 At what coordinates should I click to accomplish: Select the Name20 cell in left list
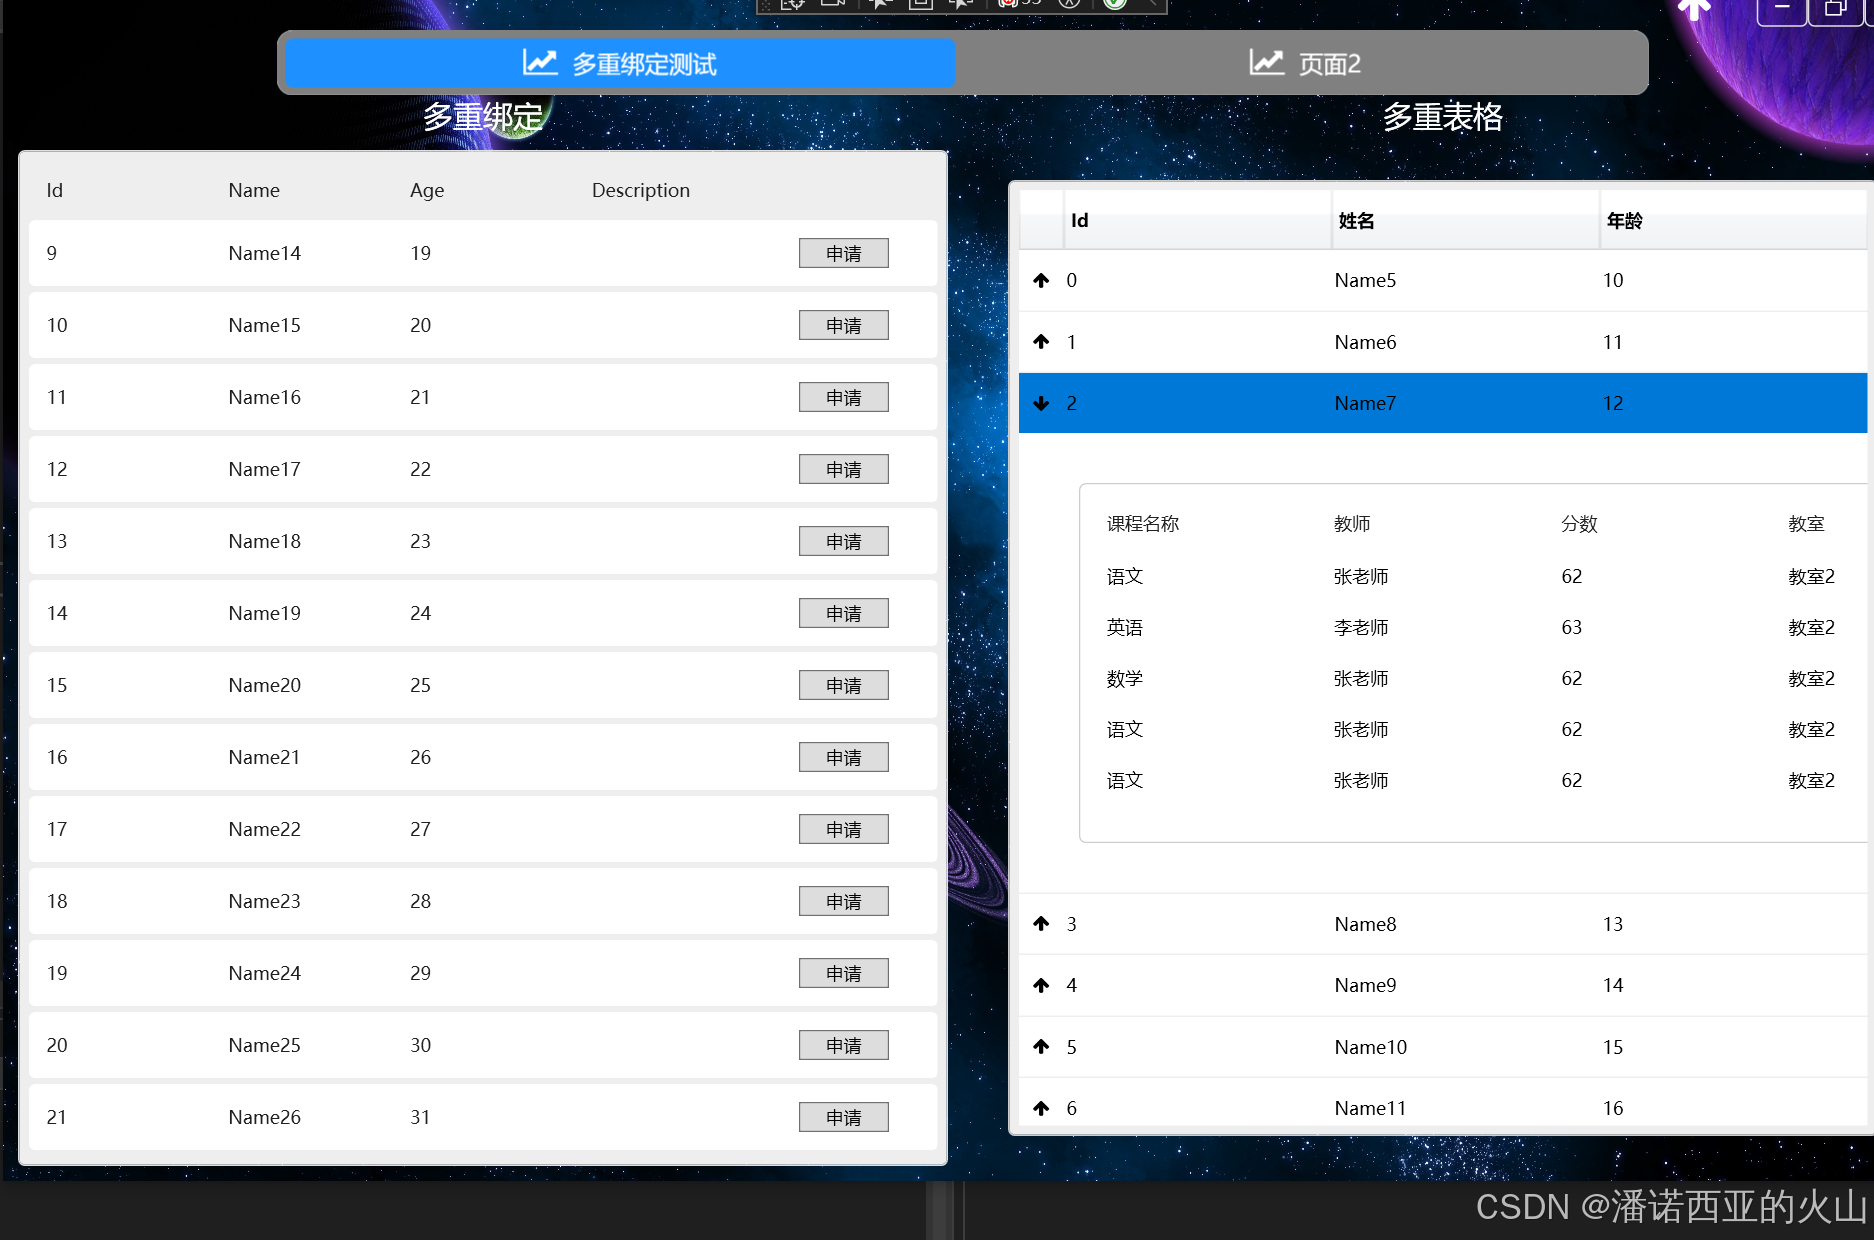pos(264,685)
